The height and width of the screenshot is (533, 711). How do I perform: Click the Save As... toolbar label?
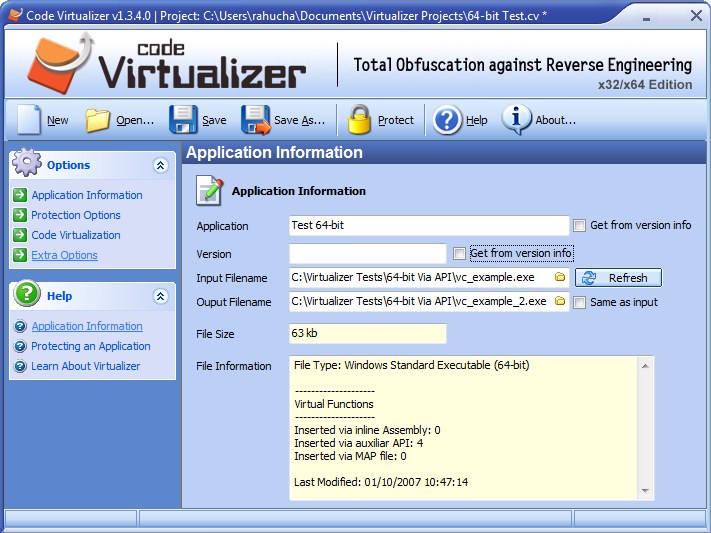tap(299, 120)
